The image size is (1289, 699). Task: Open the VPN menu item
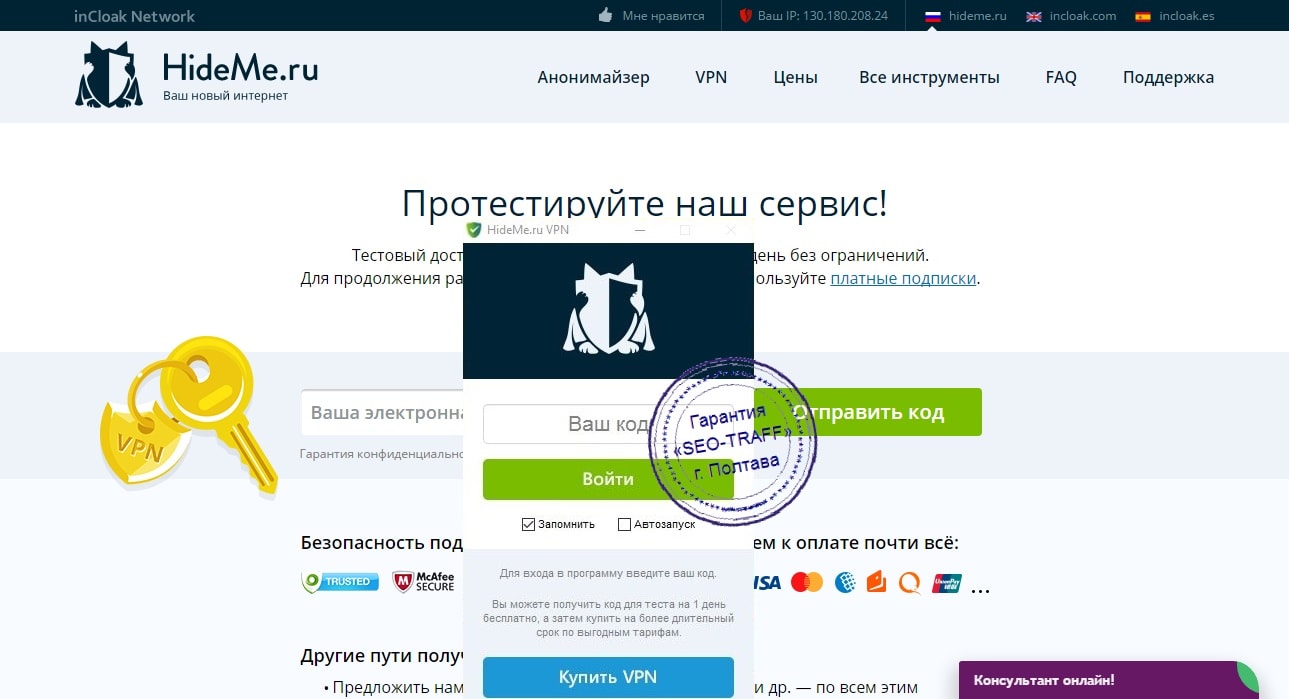click(x=711, y=77)
